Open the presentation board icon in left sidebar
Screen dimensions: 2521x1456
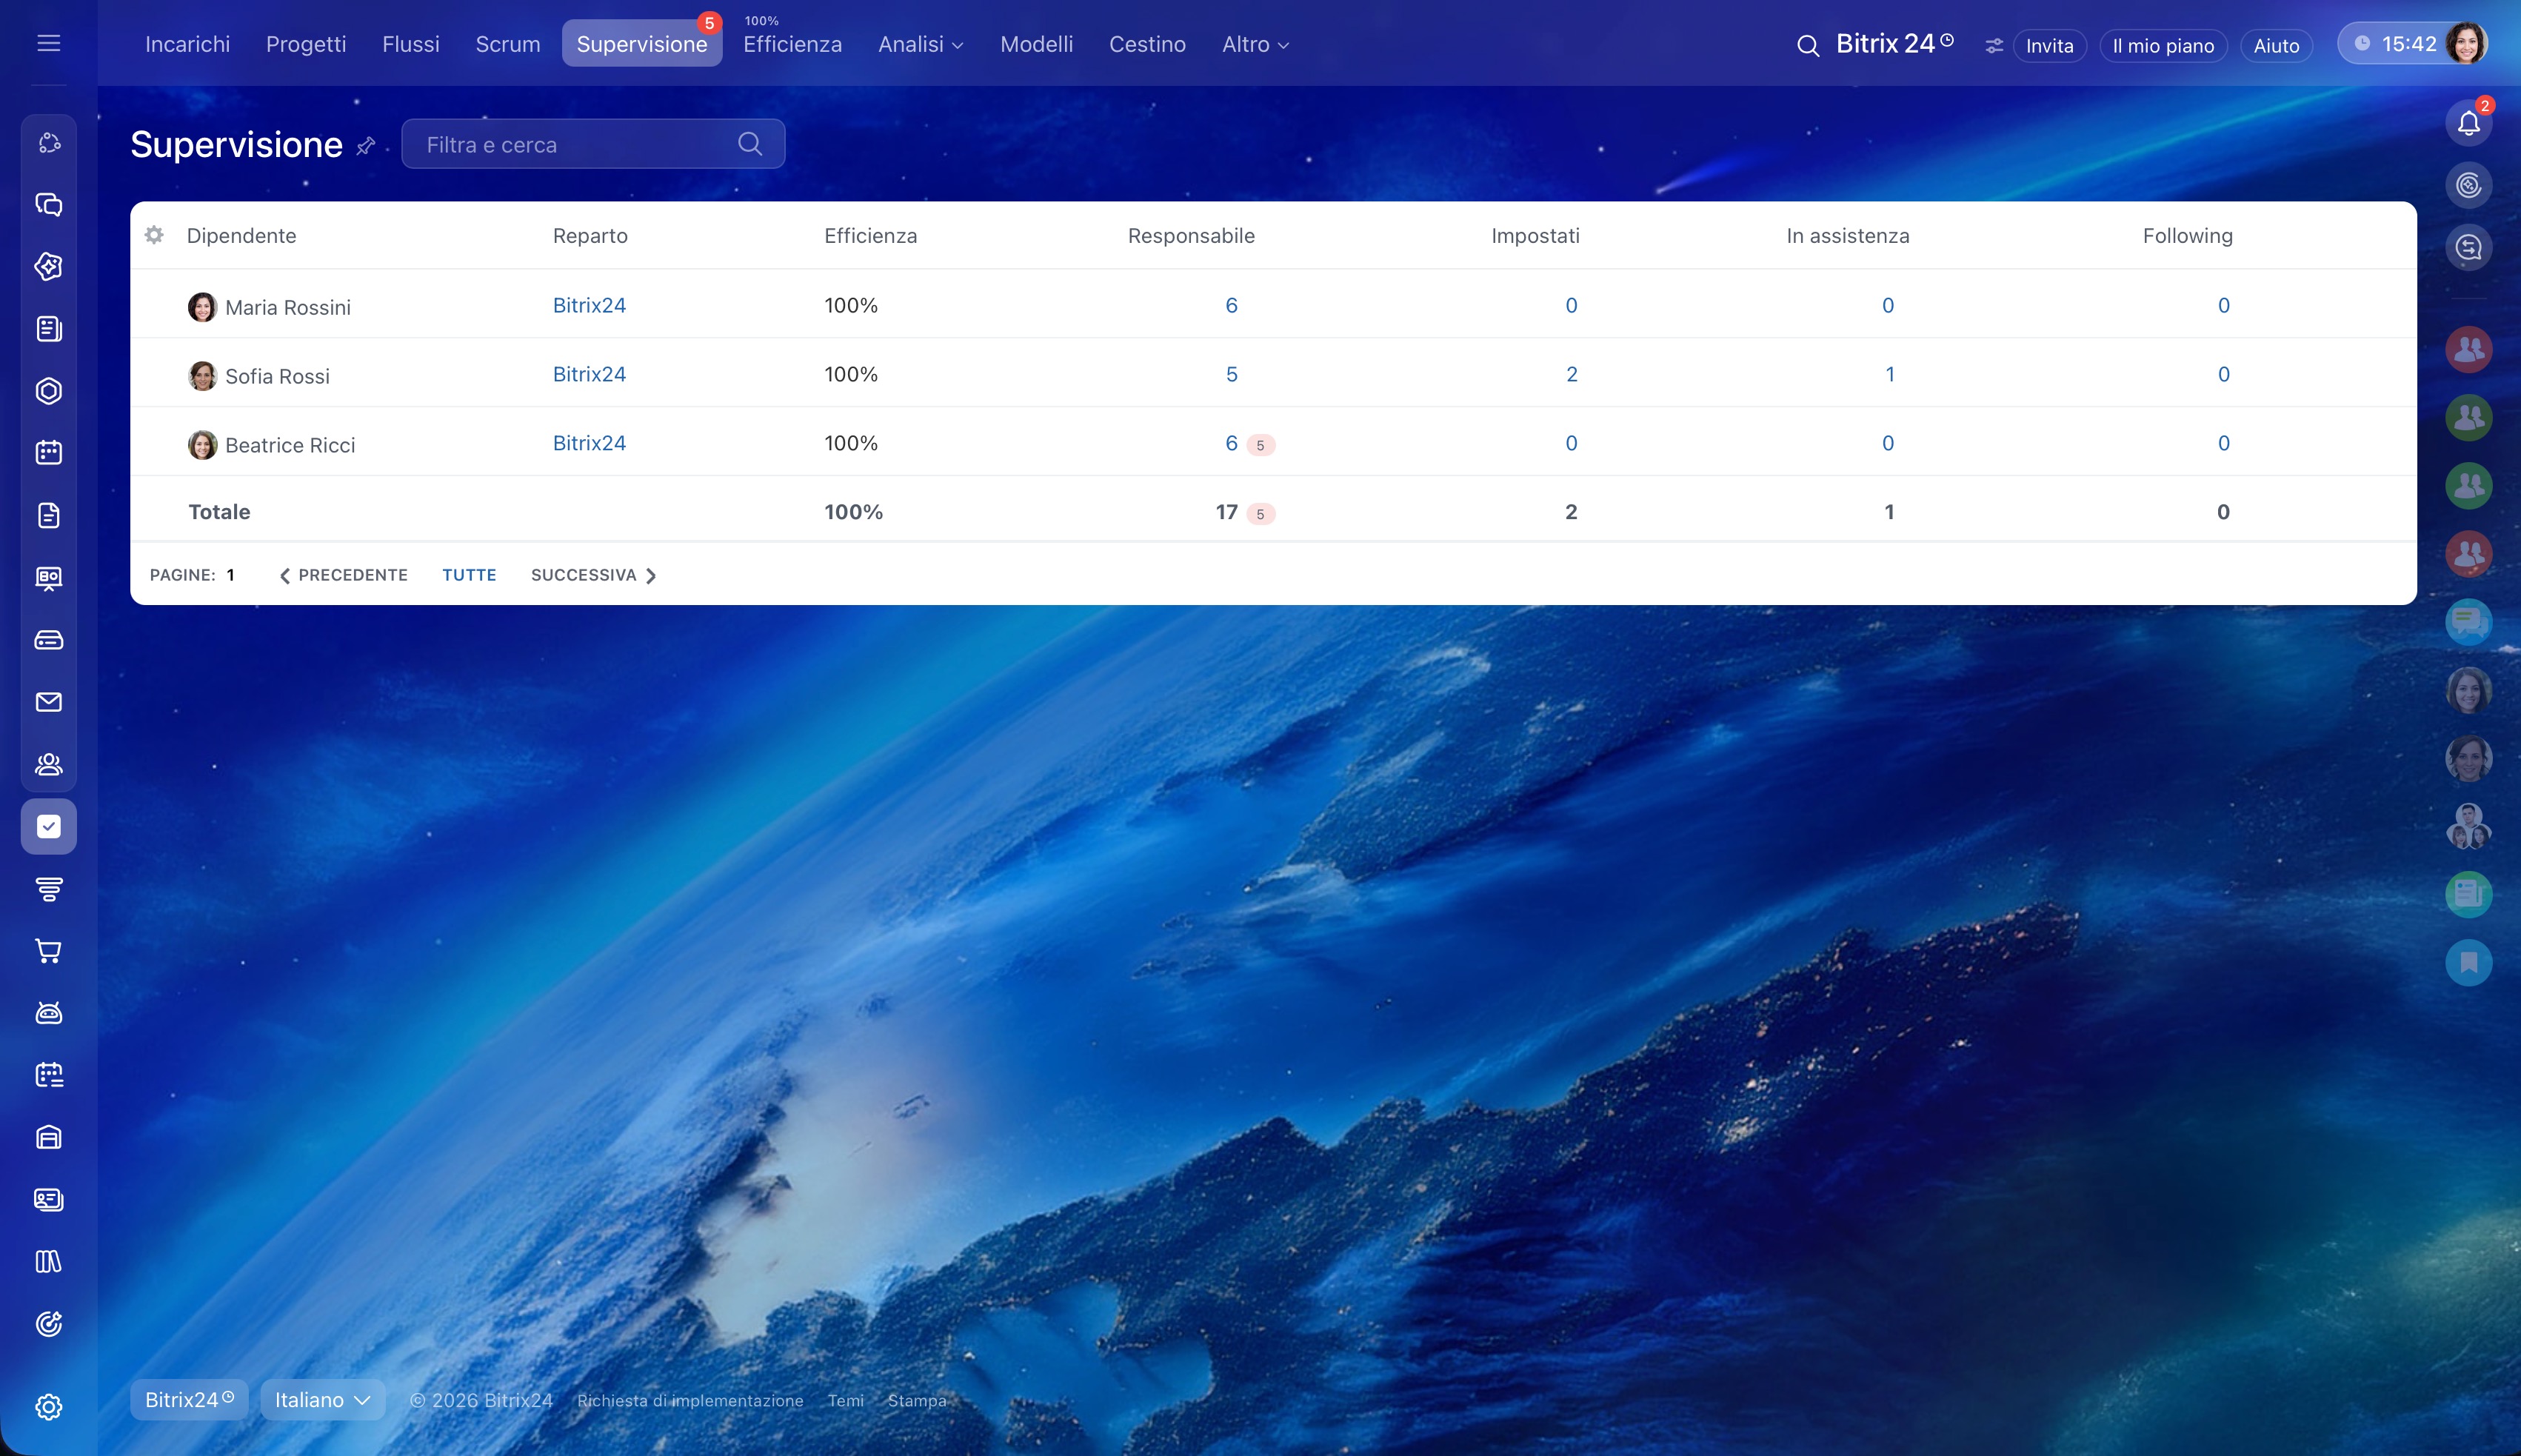pos(48,578)
